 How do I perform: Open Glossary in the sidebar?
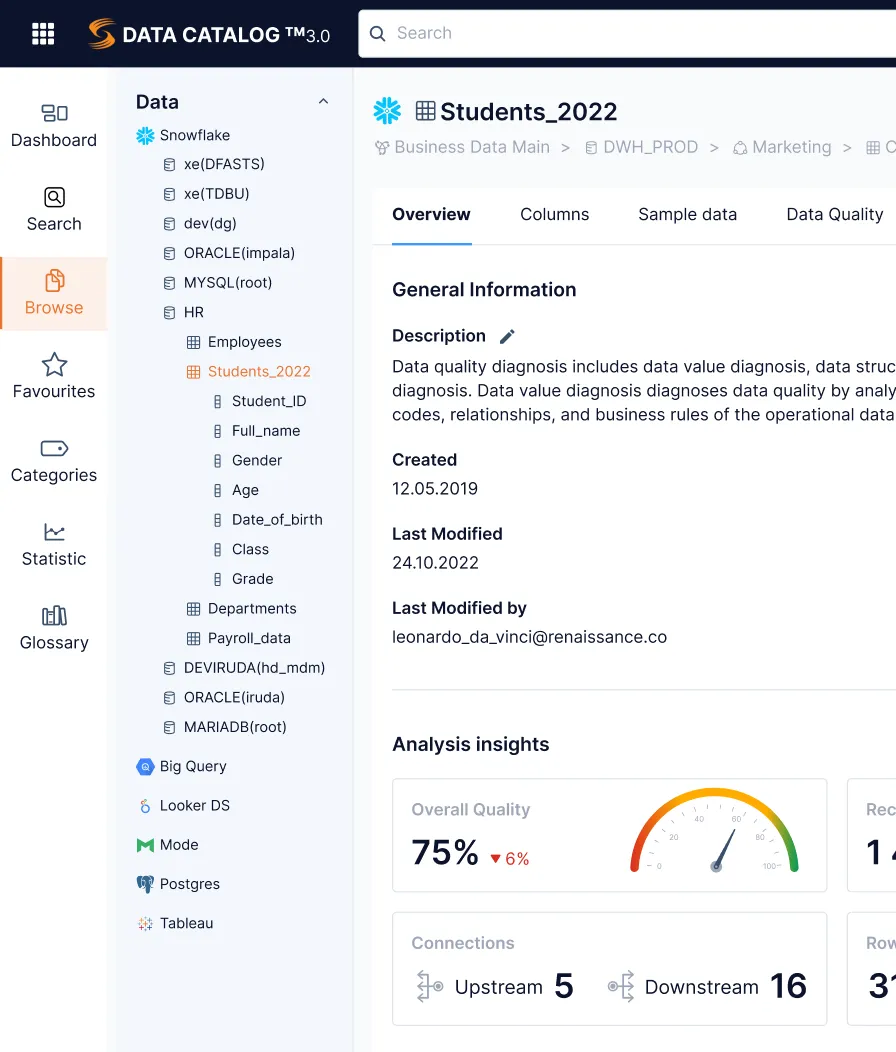coord(54,629)
